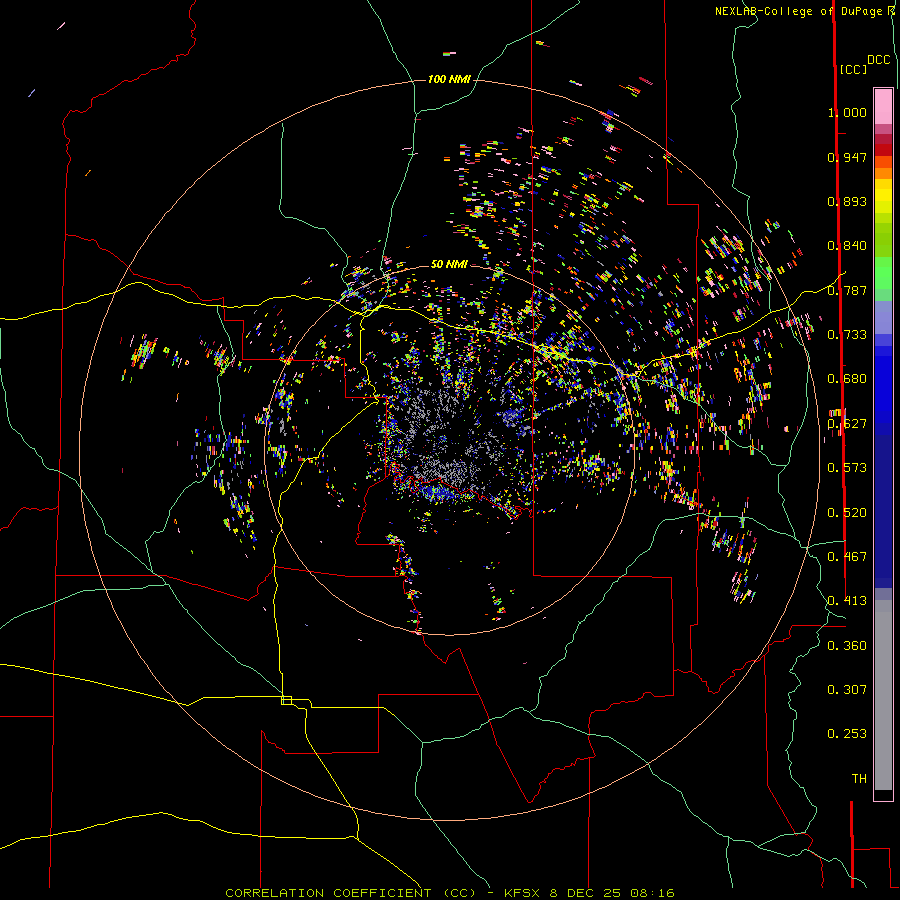The height and width of the screenshot is (900, 900).
Task: Click the [CC] legend unit label
Action: pos(853,69)
